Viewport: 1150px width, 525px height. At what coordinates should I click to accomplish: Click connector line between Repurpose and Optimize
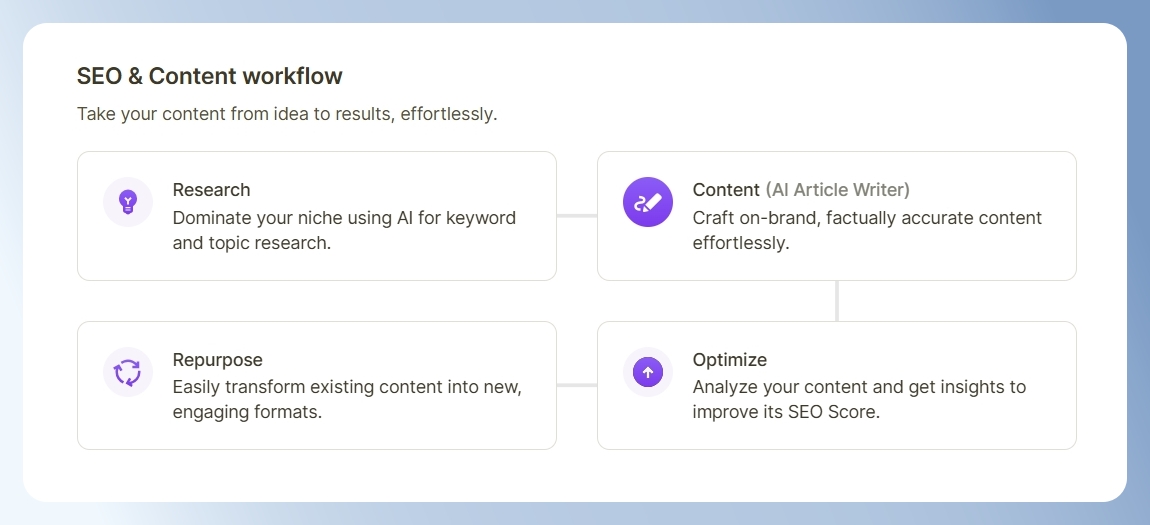576,386
